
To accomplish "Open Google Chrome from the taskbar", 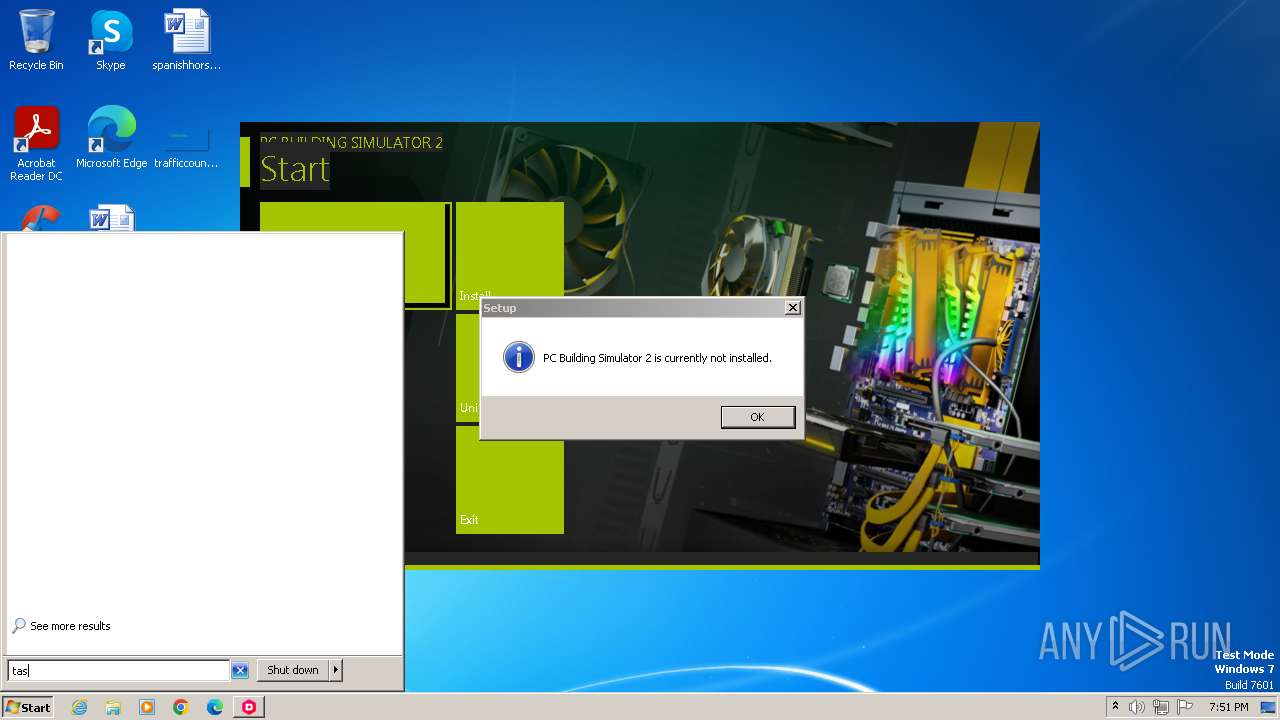I will pos(181,707).
